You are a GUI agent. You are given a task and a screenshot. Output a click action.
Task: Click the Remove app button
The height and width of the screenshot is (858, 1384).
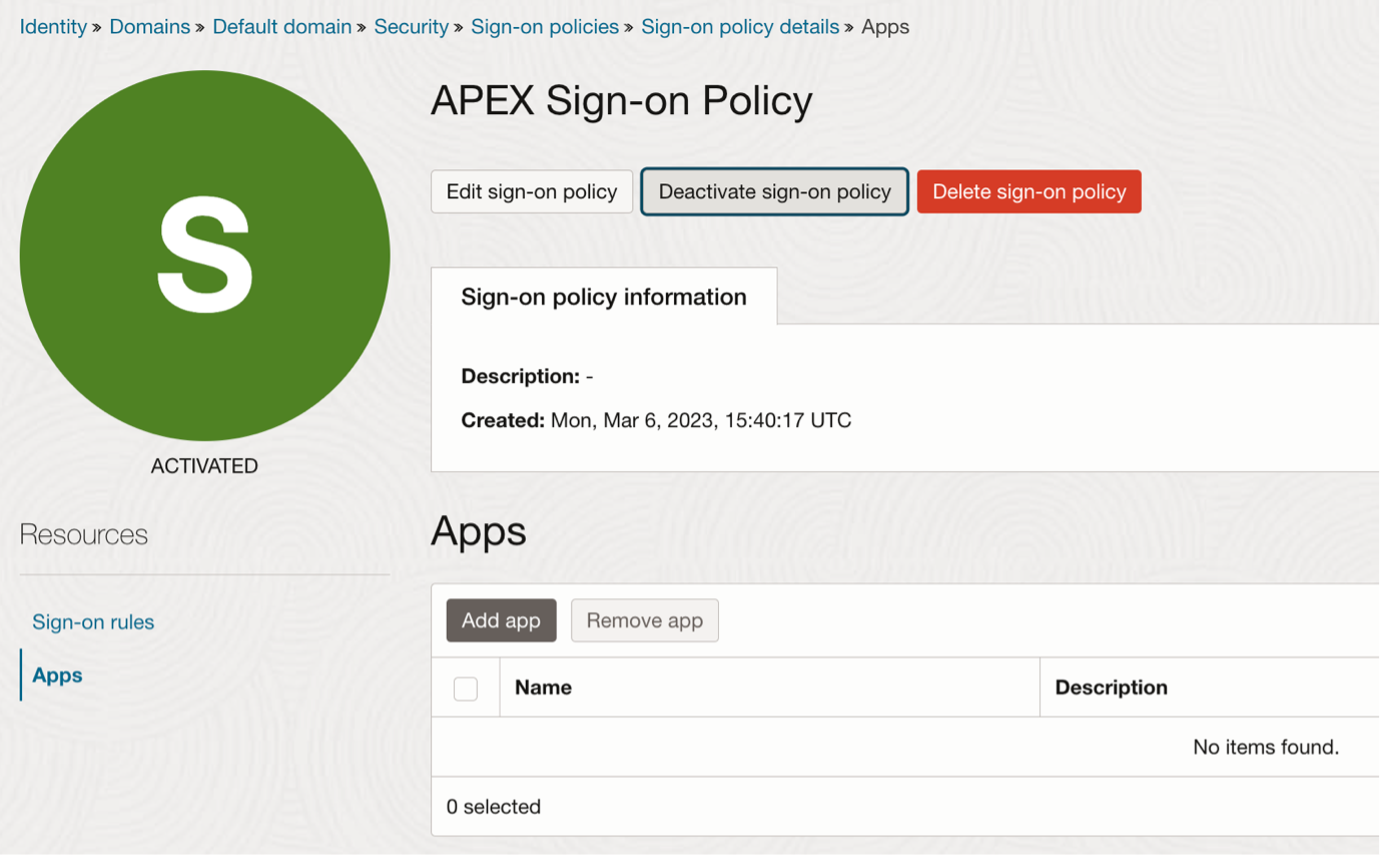click(644, 620)
